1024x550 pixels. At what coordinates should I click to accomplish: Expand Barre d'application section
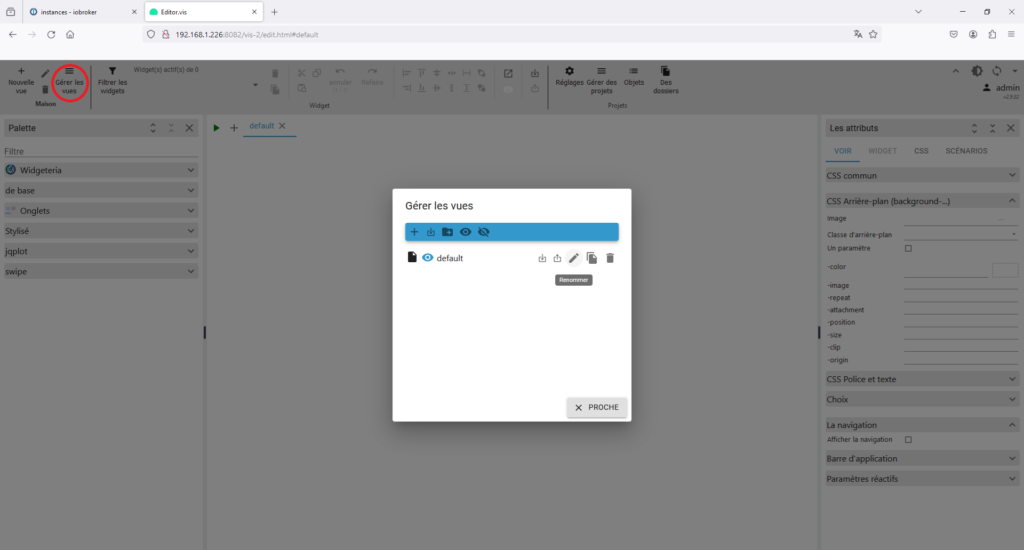[921, 459]
